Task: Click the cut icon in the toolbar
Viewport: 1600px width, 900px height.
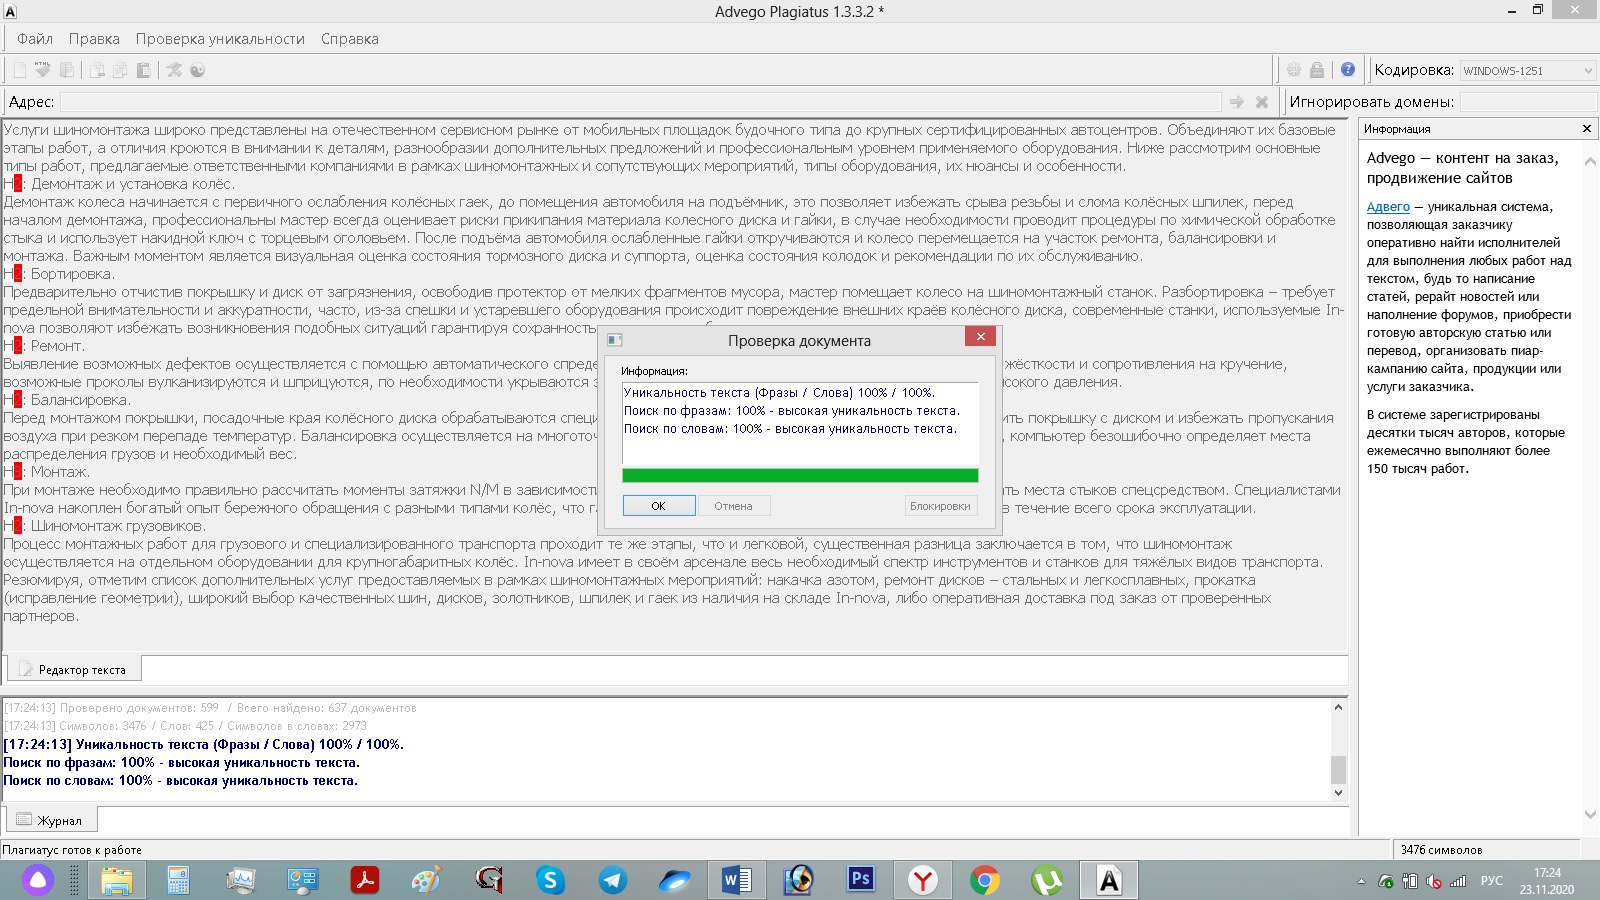Action: tap(97, 70)
